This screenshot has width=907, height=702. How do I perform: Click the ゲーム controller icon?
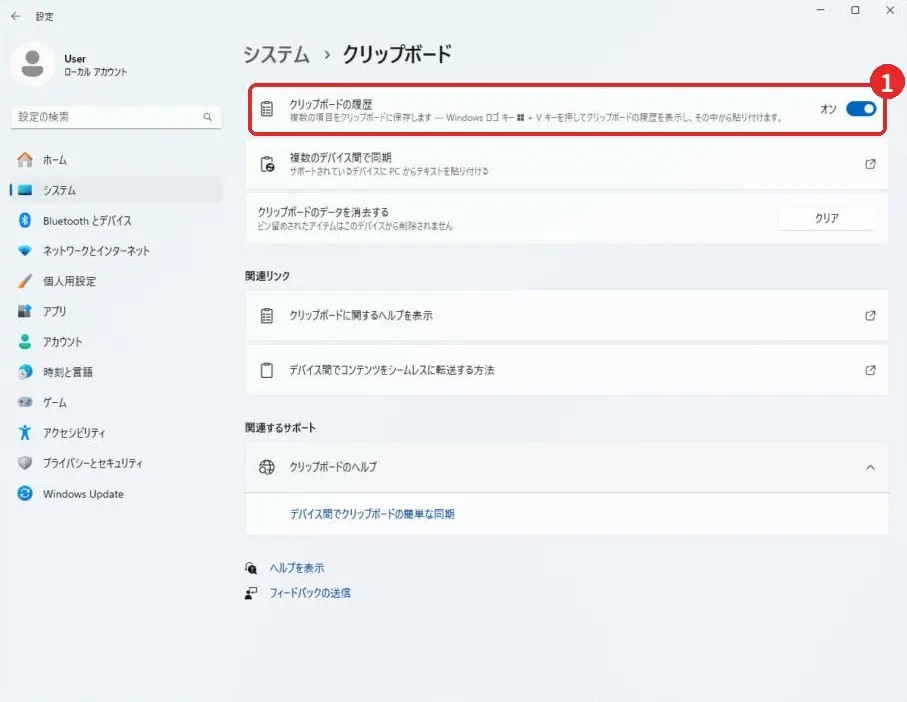tap(25, 402)
